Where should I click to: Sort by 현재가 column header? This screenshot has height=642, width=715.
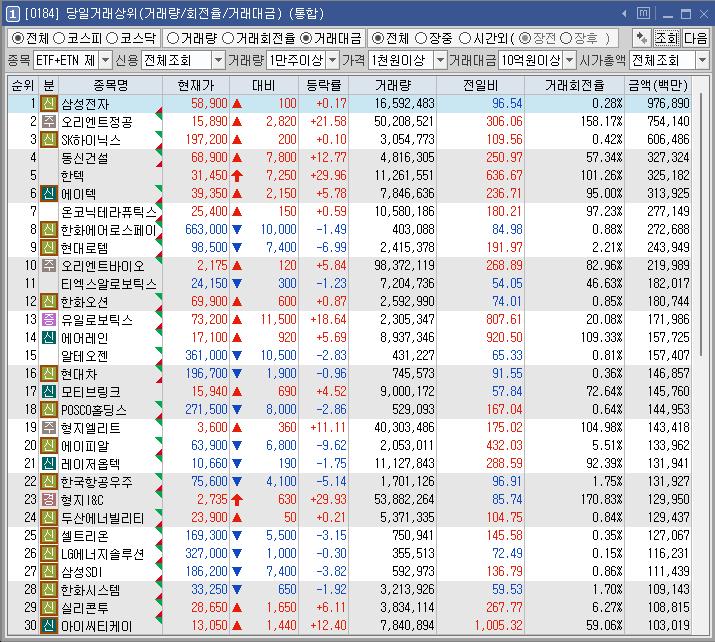coord(196,85)
